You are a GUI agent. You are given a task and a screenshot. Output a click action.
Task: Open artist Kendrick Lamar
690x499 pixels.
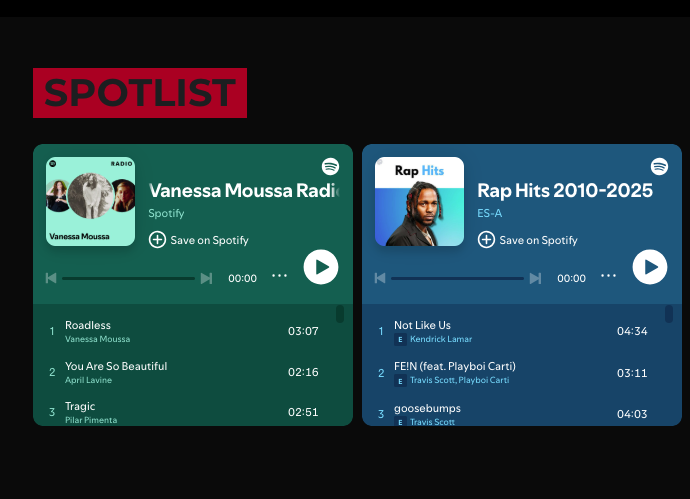(441, 339)
